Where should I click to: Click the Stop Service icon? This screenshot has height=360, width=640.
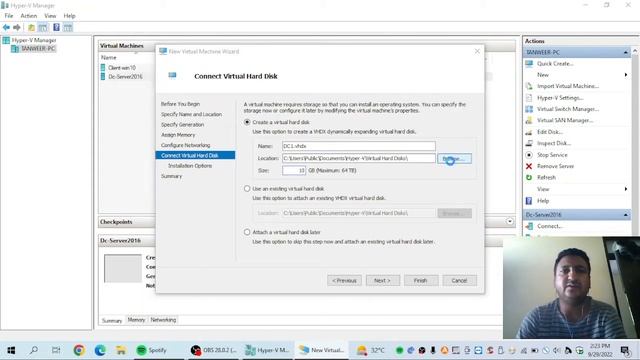click(x=529, y=155)
